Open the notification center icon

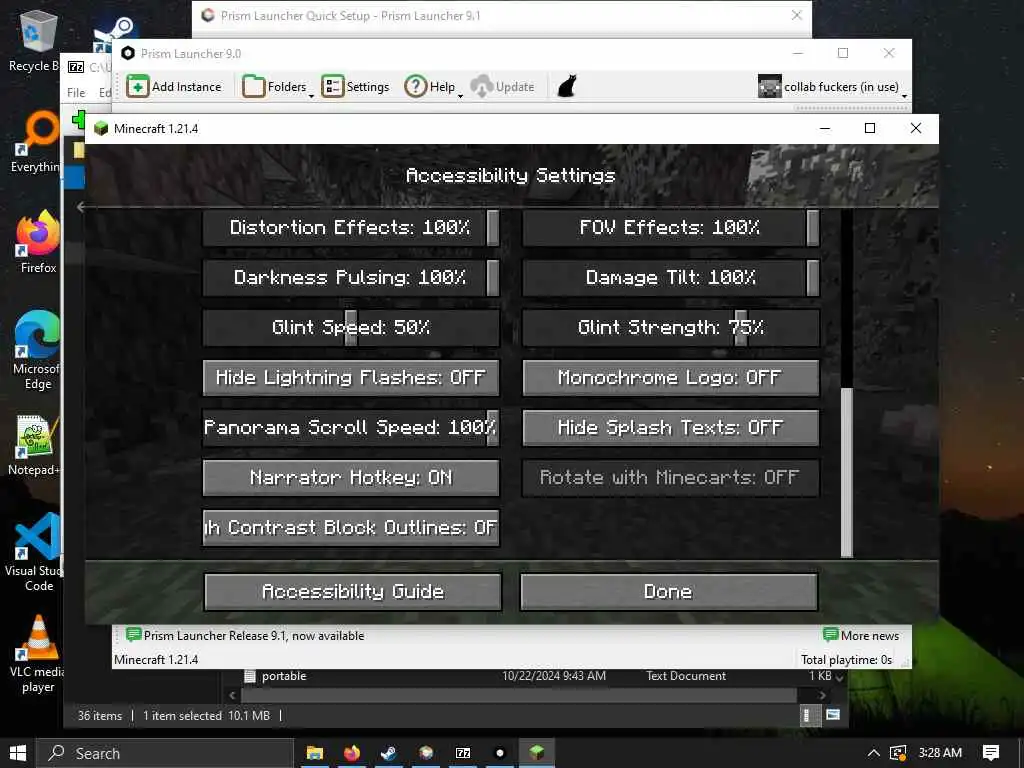[991, 753]
